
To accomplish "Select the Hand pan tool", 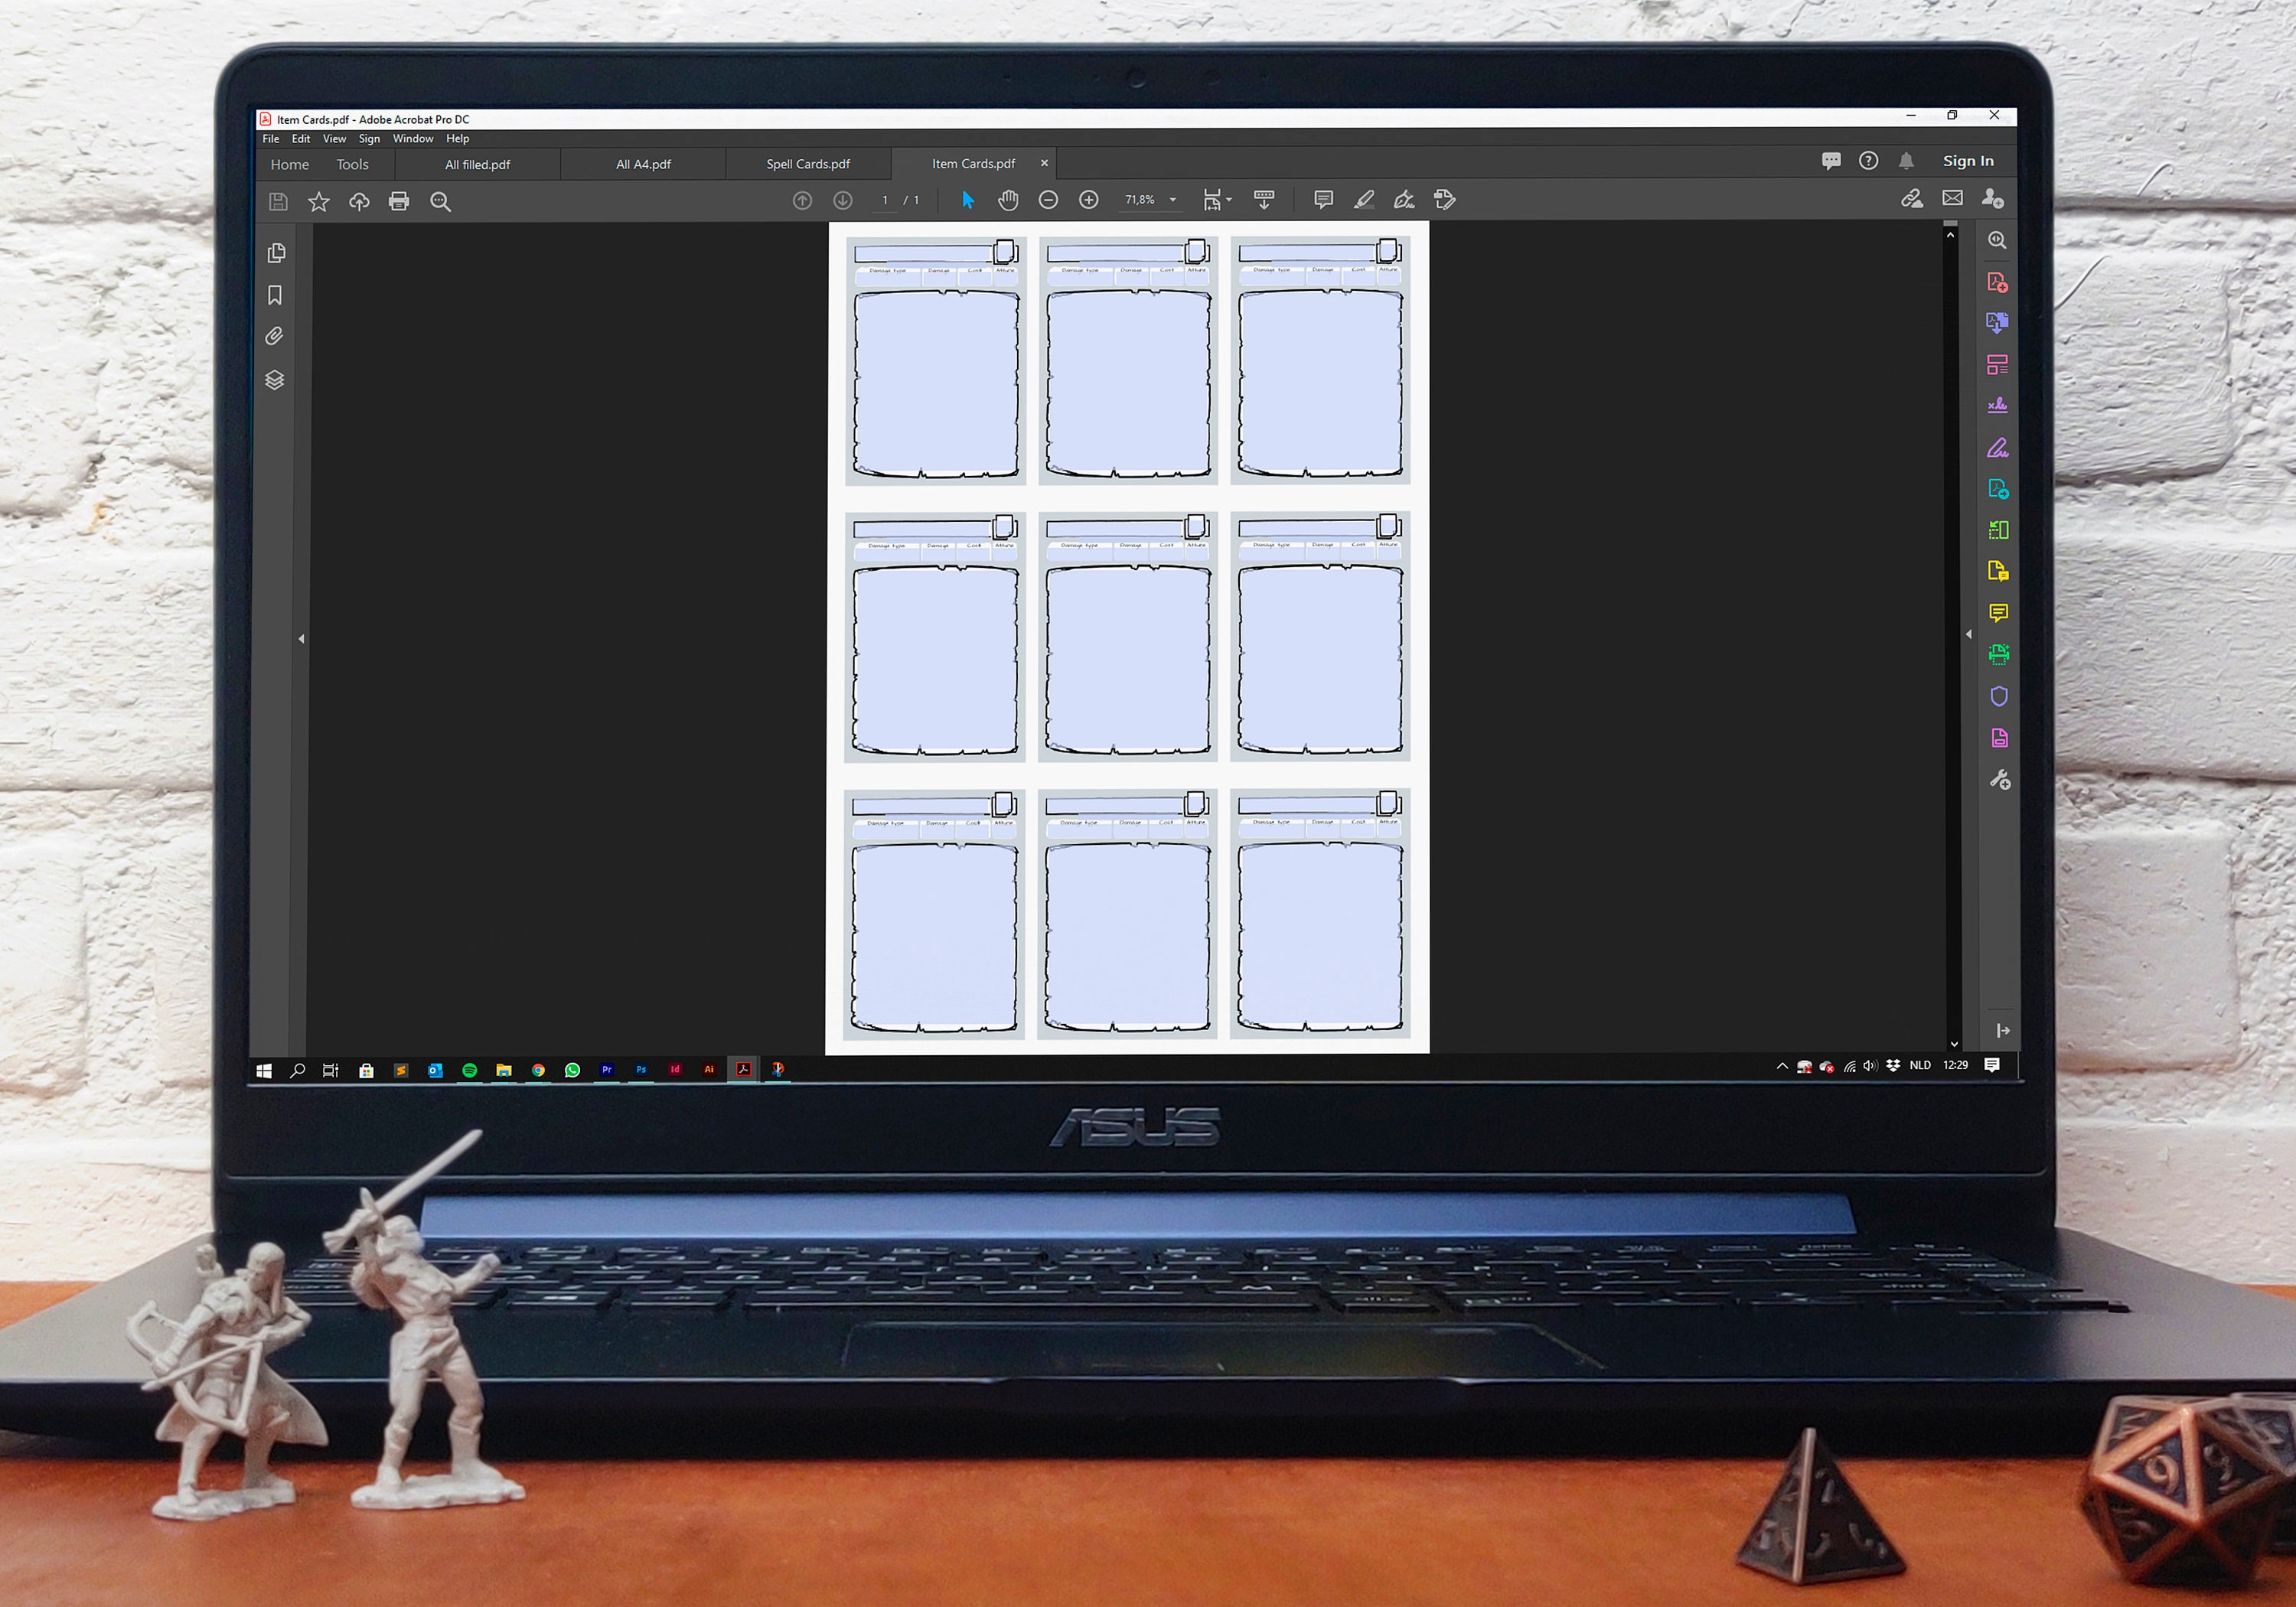I will 1008,200.
